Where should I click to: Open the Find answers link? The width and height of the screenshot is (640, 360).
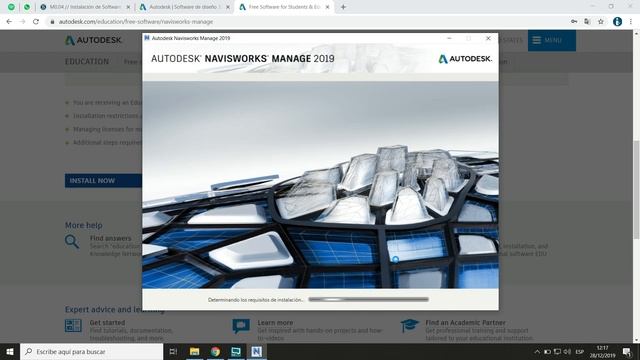[111, 238]
